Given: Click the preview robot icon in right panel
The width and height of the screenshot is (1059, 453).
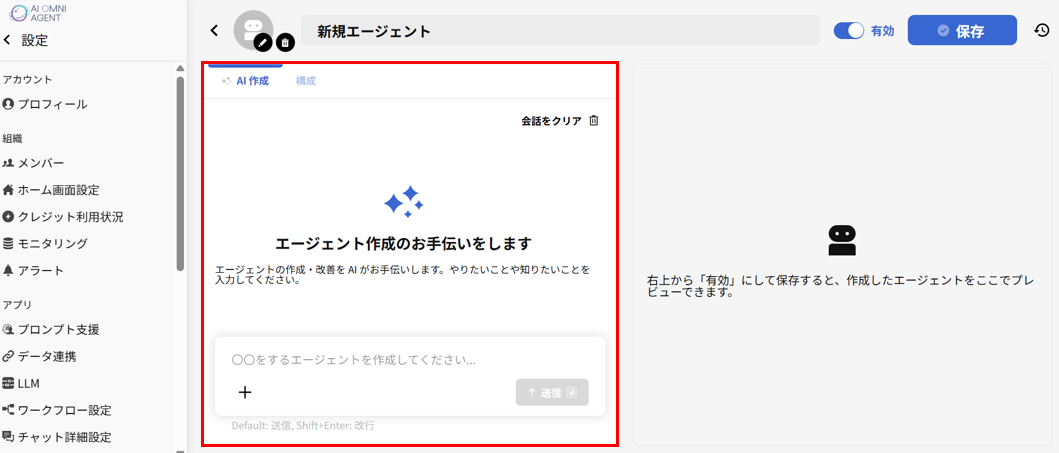Looking at the screenshot, I should [x=842, y=240].
